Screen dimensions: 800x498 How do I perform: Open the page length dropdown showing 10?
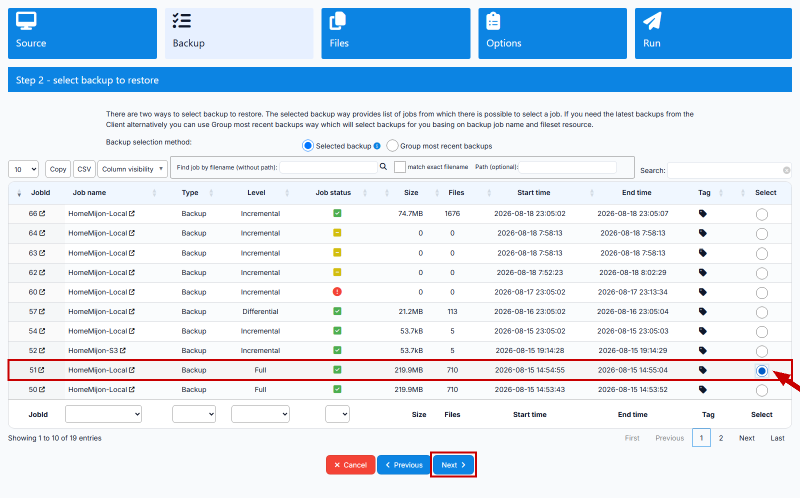23,169
